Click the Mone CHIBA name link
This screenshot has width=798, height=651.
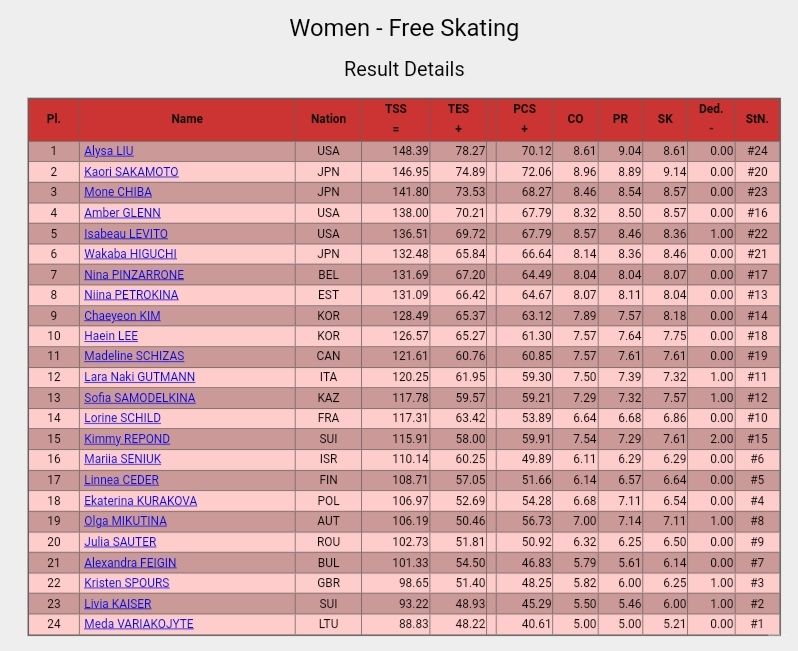tap(118, 192)
